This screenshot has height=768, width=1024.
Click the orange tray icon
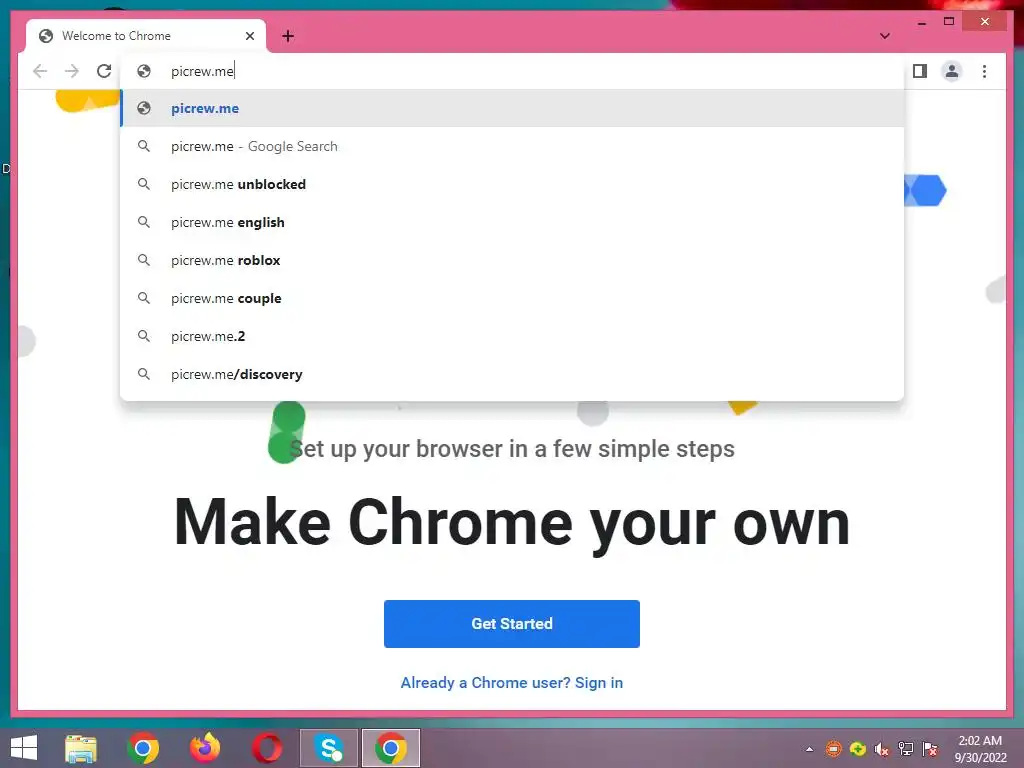click(833, 749)
